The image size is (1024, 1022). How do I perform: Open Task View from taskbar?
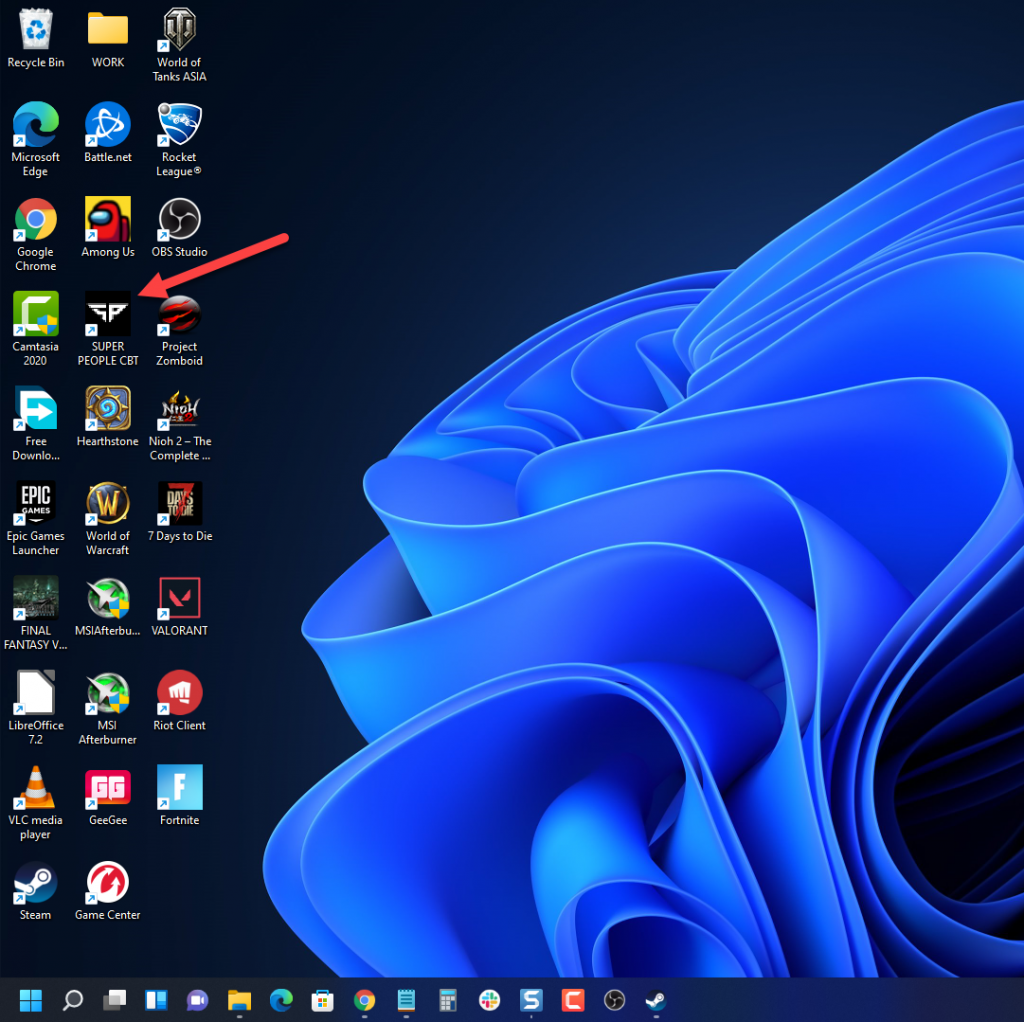(x=114, y=1000)
